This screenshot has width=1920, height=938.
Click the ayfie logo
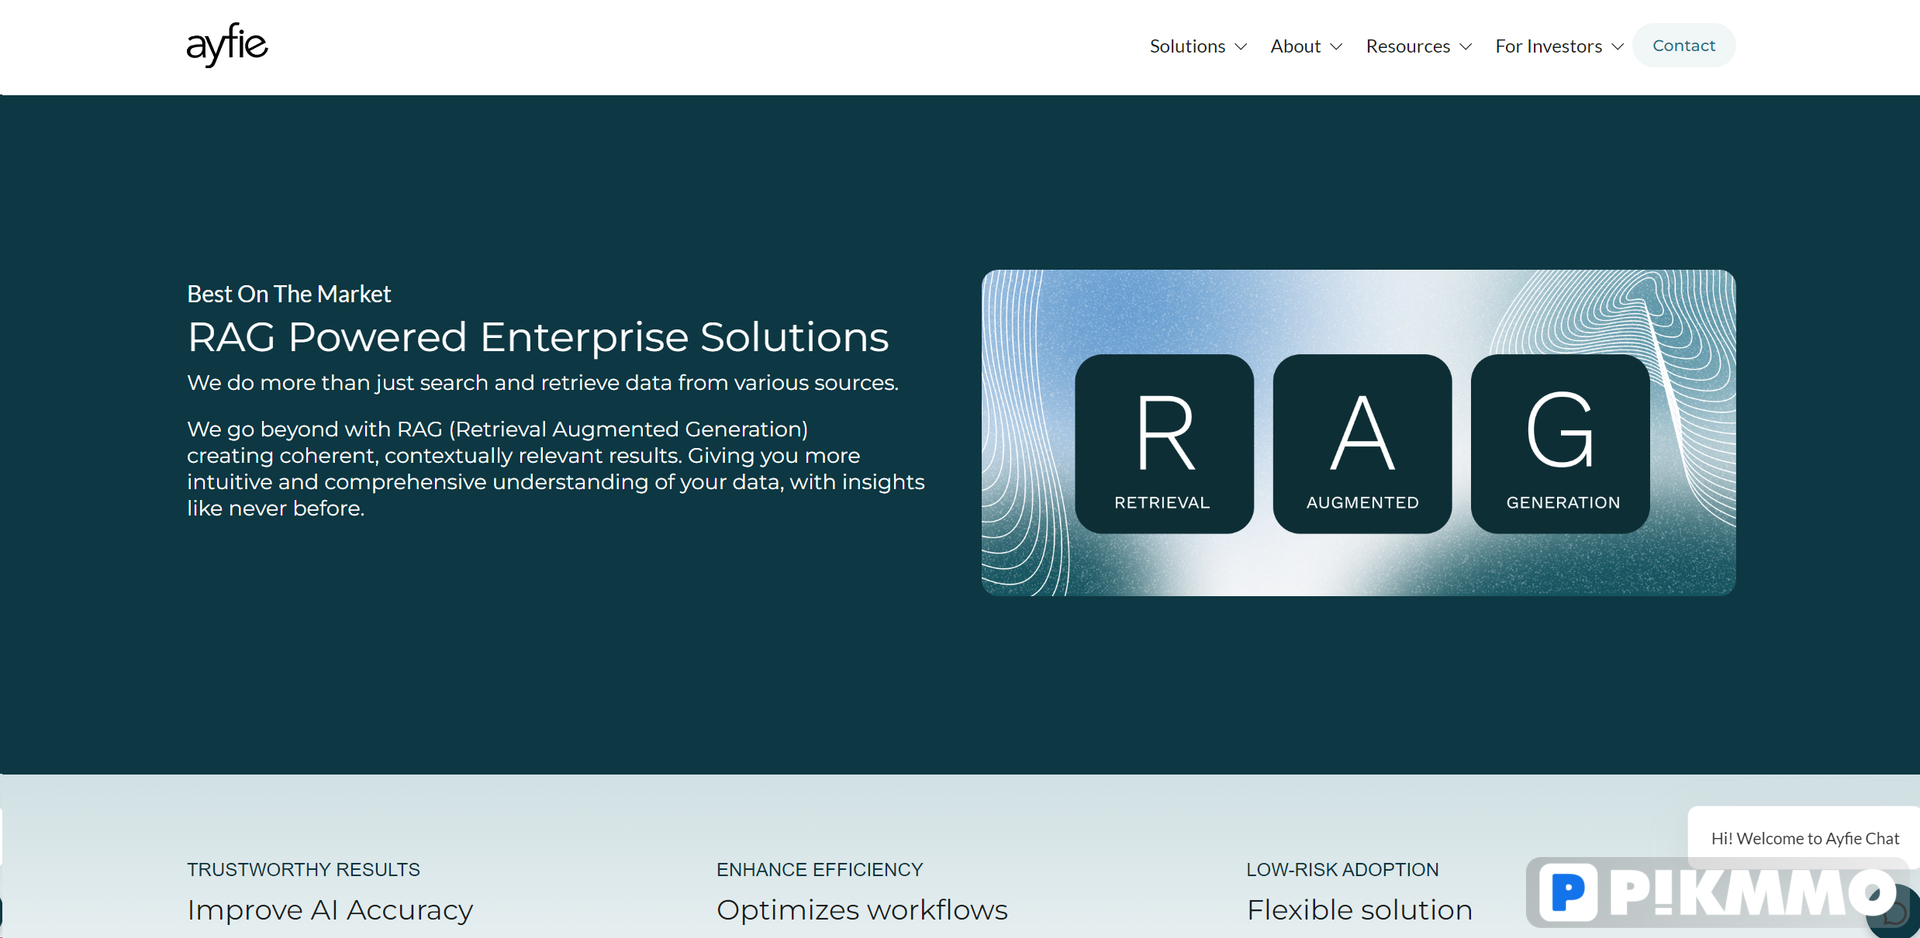[x=227, y=45]
